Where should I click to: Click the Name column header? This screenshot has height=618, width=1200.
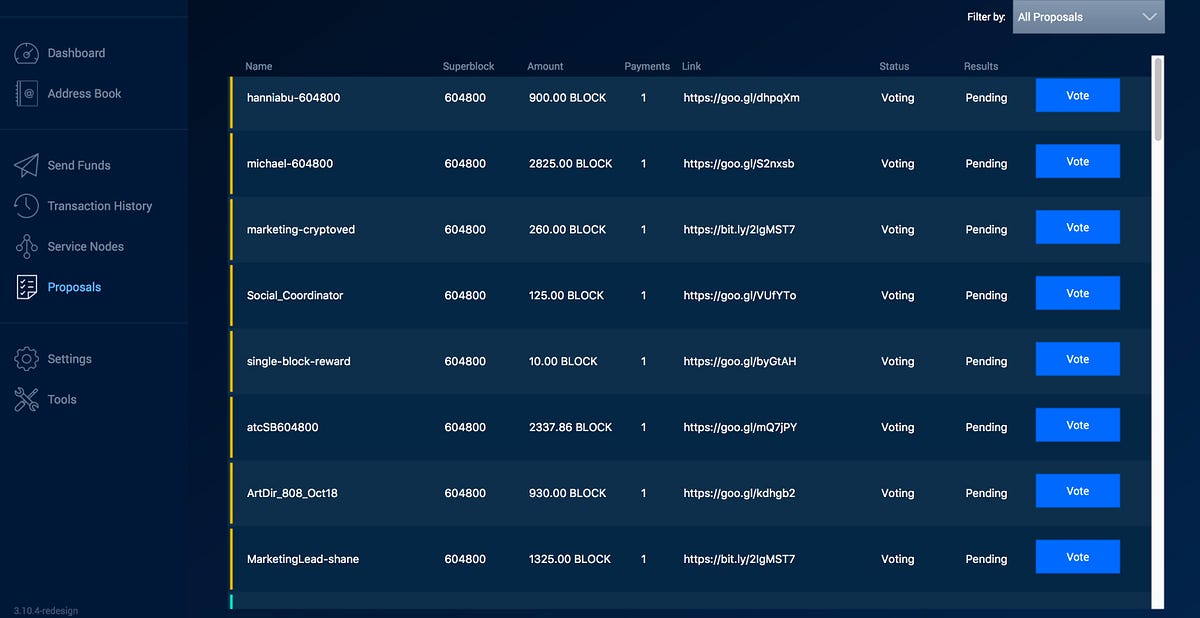(x=258, y=66)
